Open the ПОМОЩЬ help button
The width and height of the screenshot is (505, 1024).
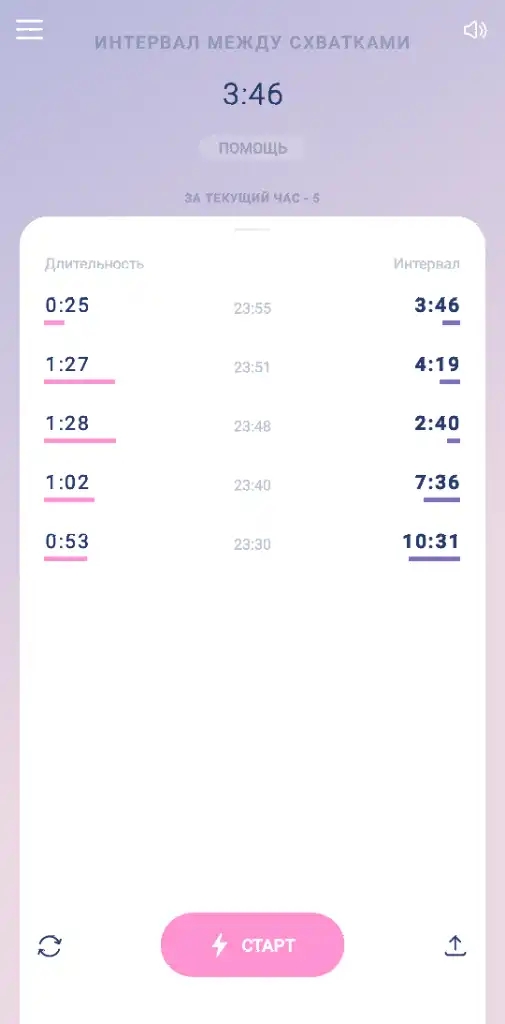tap(252, 148)
